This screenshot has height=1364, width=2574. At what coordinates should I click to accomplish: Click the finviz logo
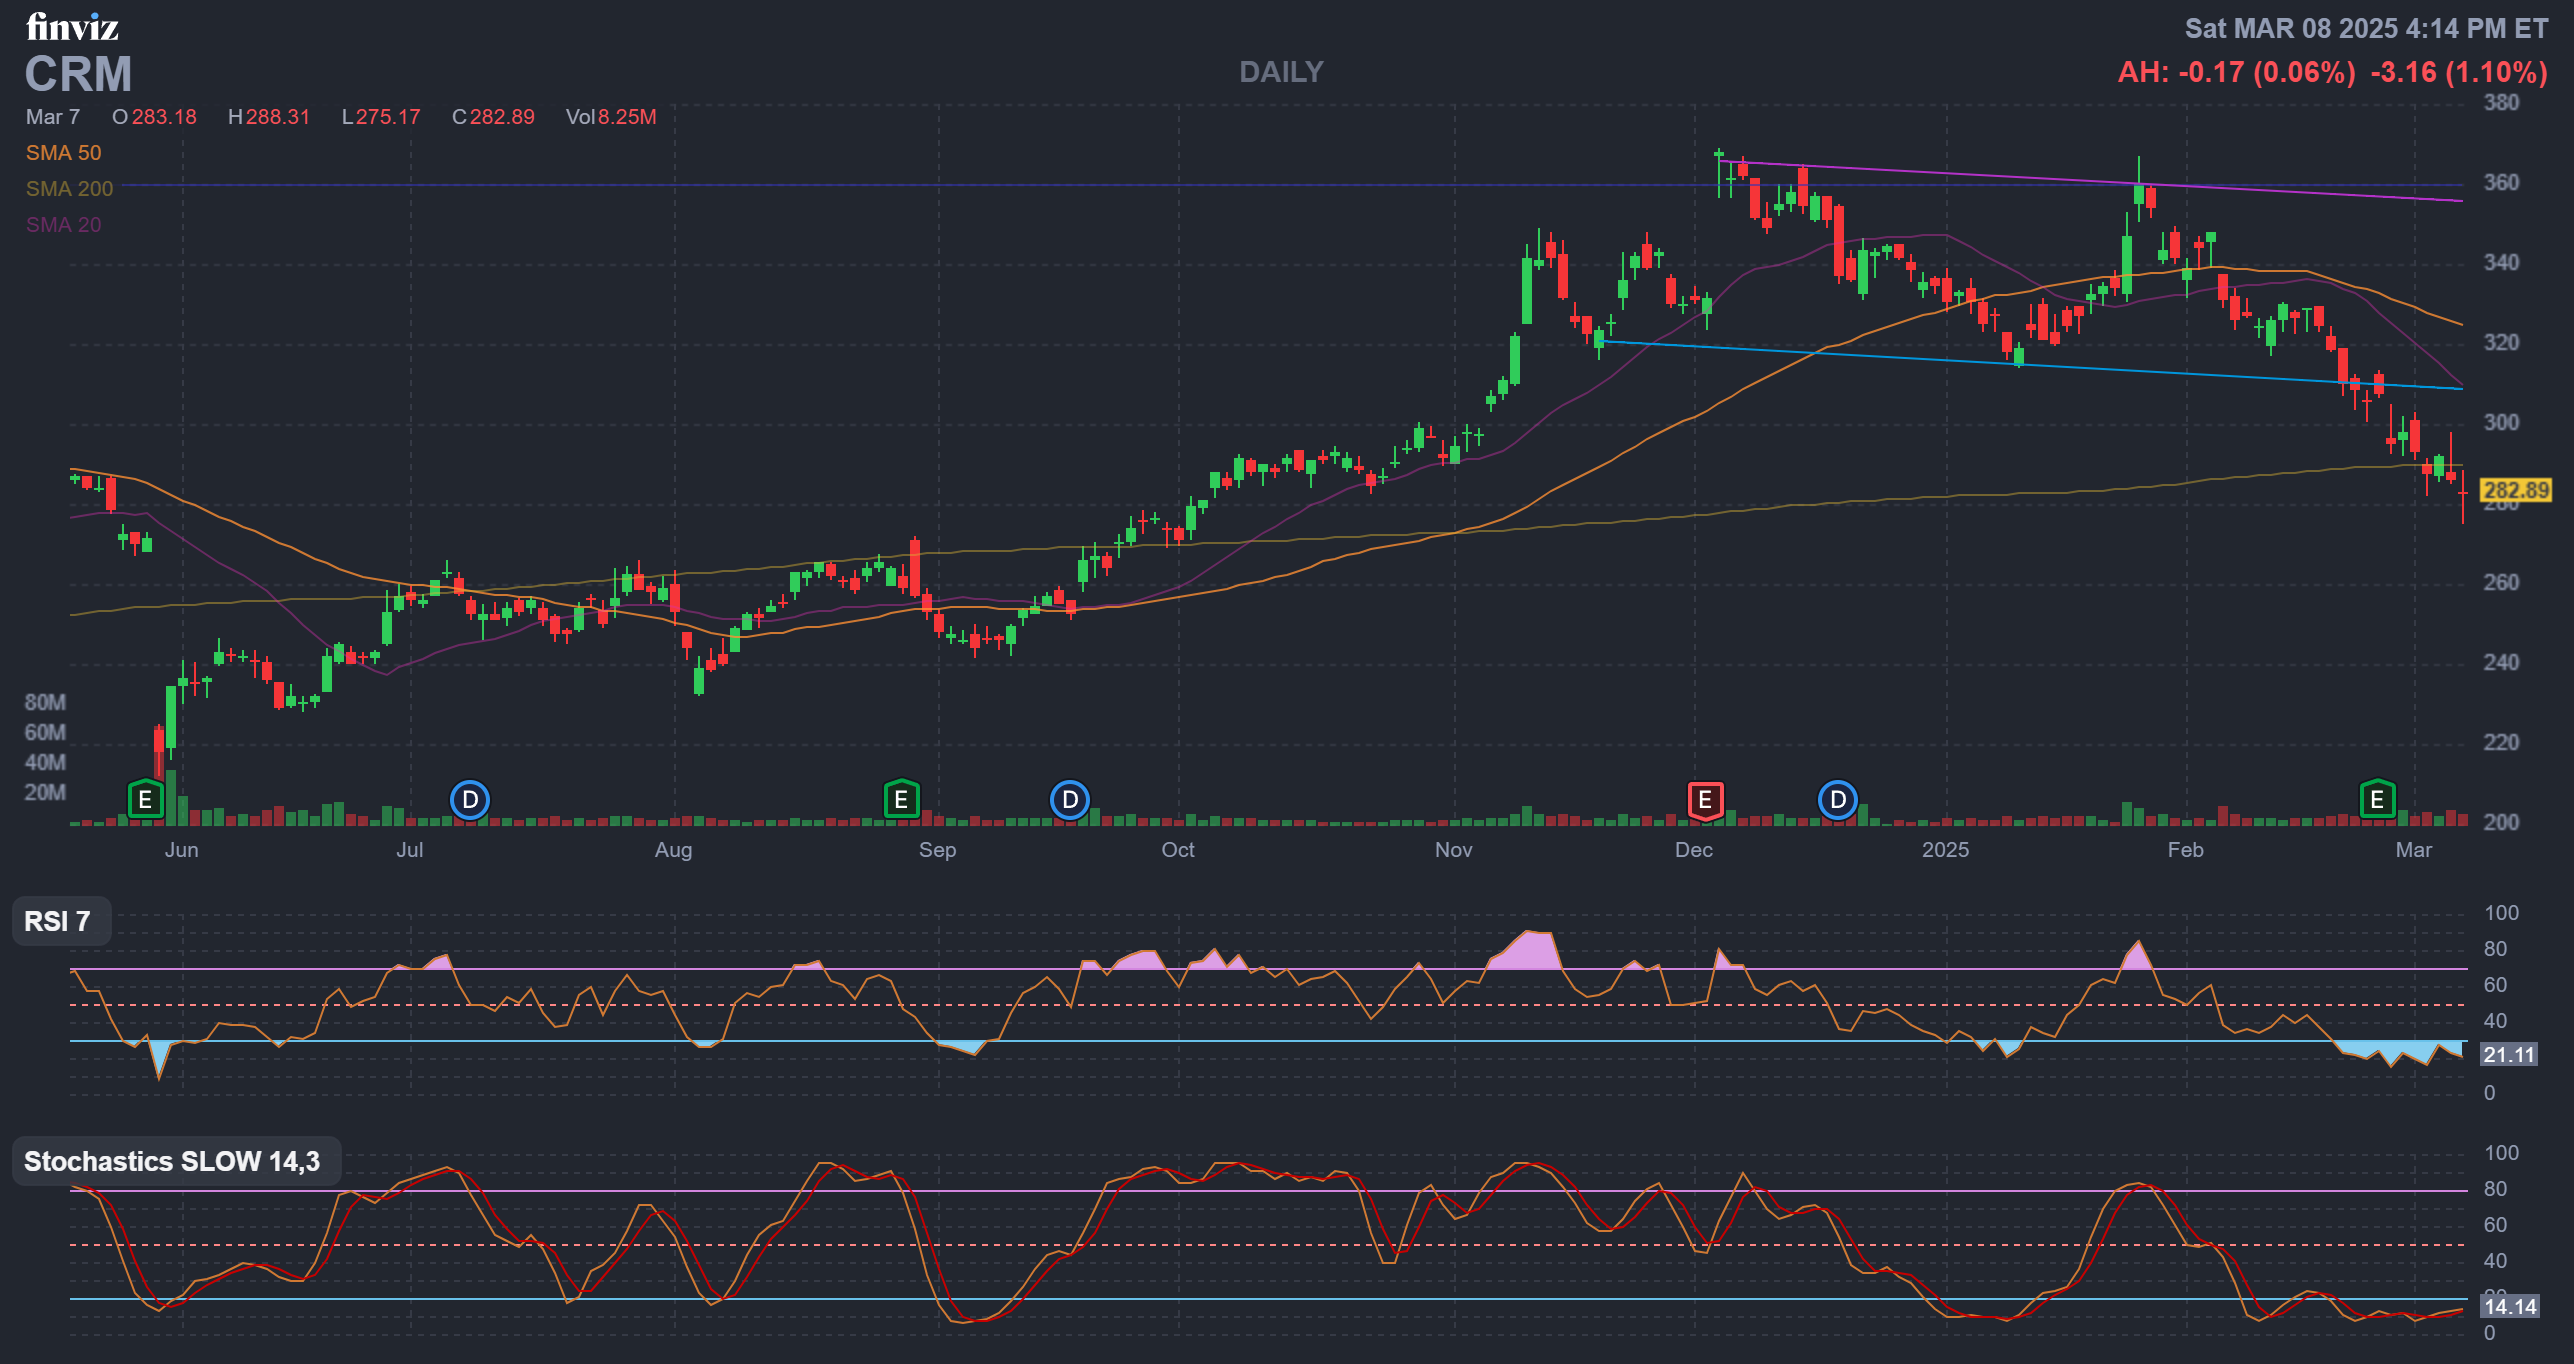pyautogui.click(x=72, y=27)
